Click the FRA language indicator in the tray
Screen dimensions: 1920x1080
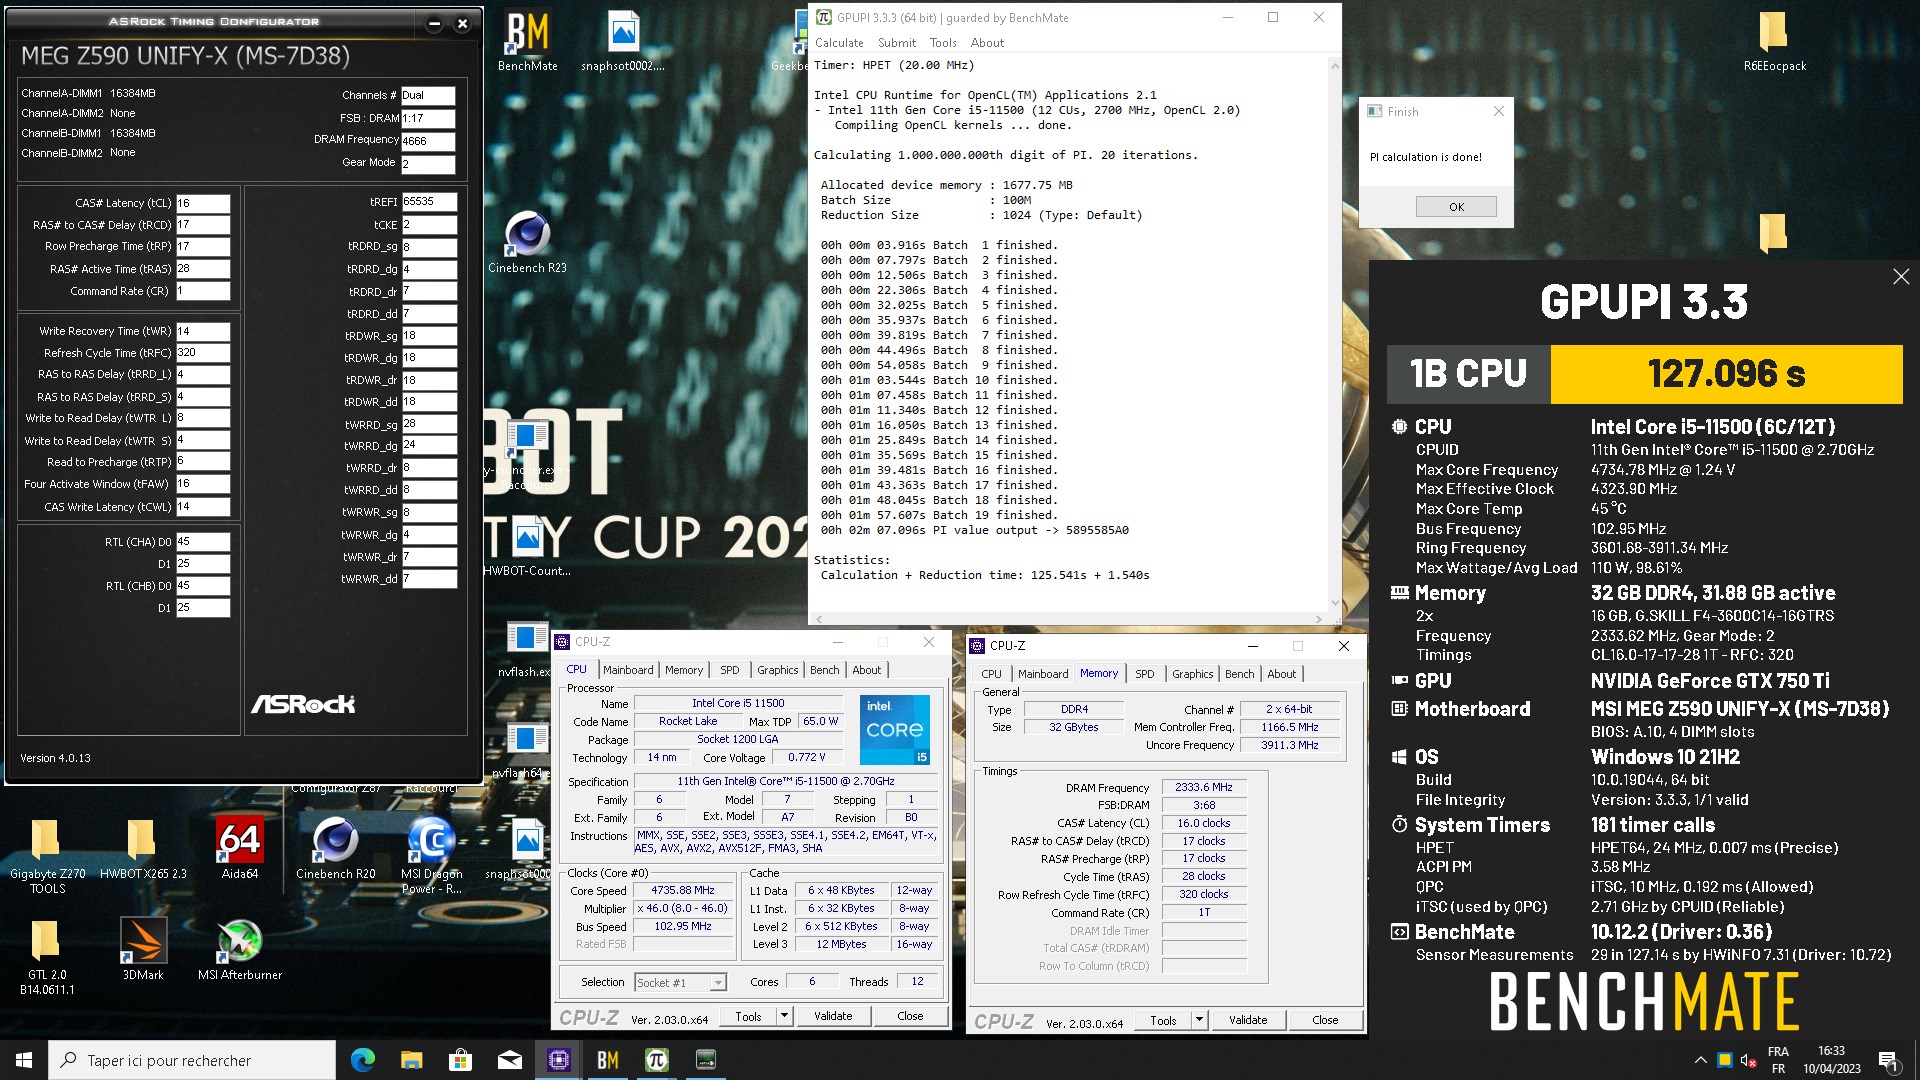point(1778,1060)
